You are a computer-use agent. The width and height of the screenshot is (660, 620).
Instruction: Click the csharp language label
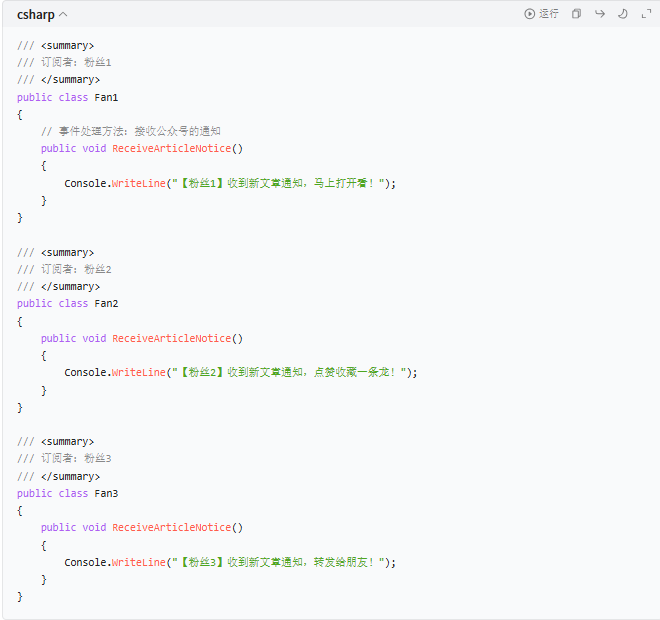(x=36, y=15)
